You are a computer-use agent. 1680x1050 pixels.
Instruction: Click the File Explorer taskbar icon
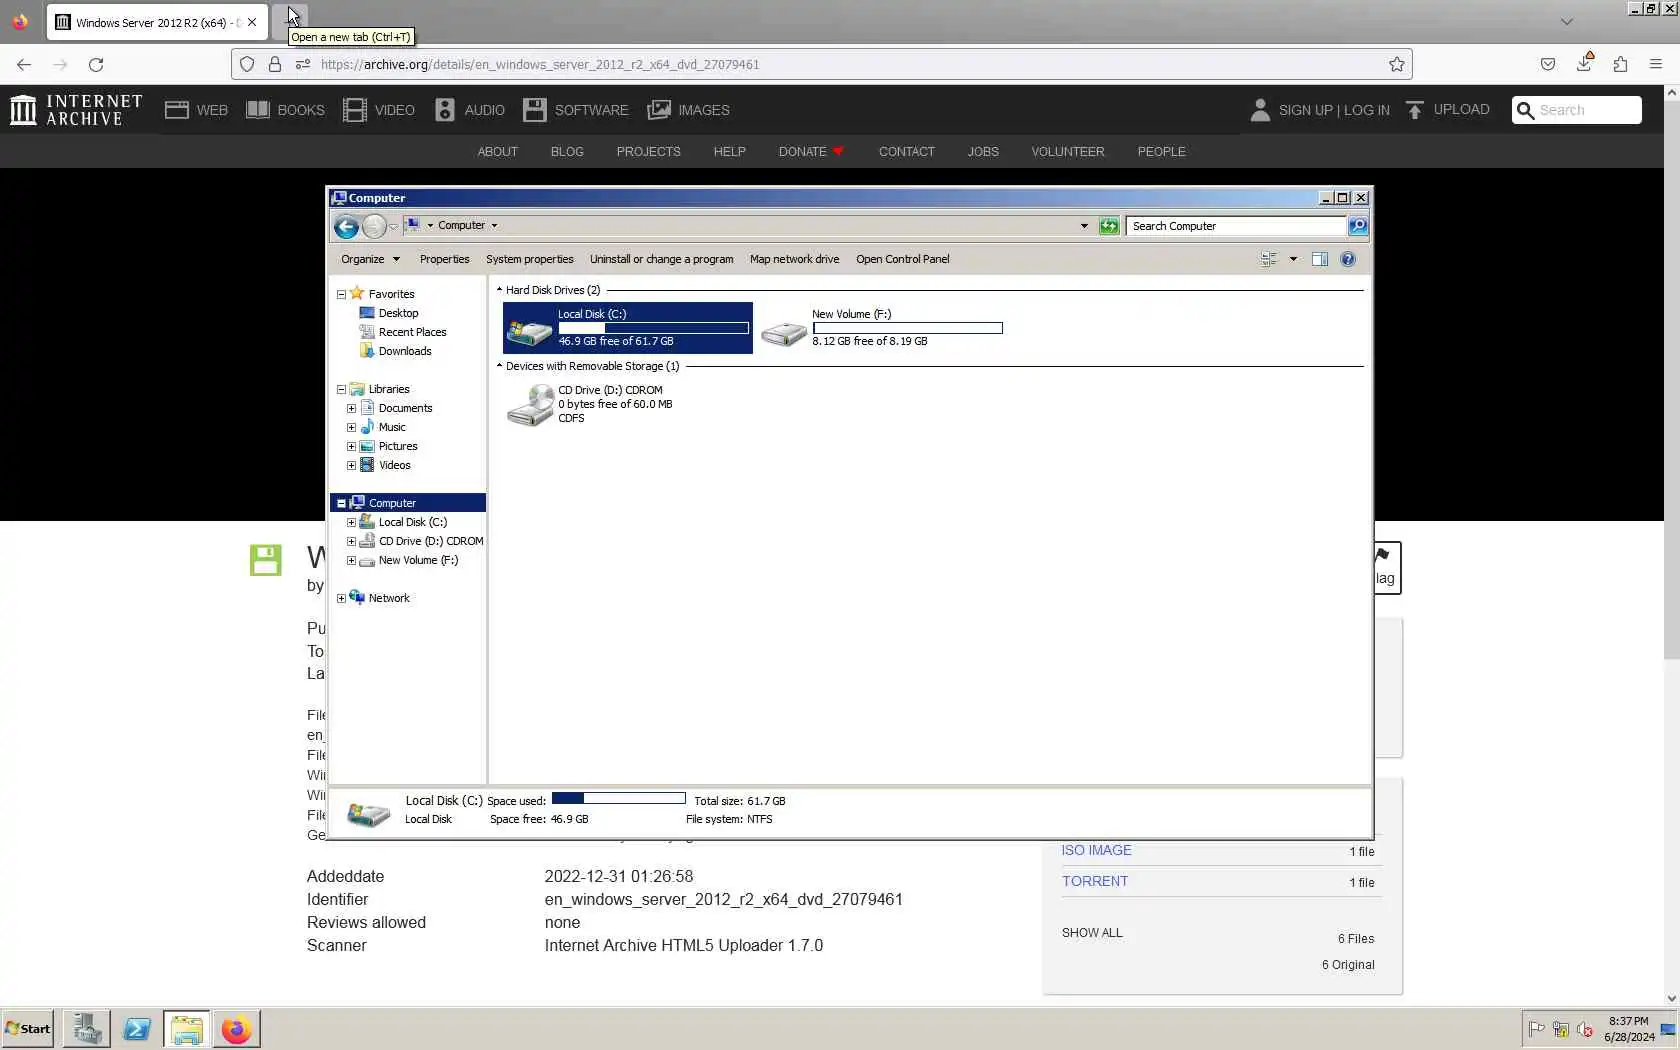click(187, 1029)
